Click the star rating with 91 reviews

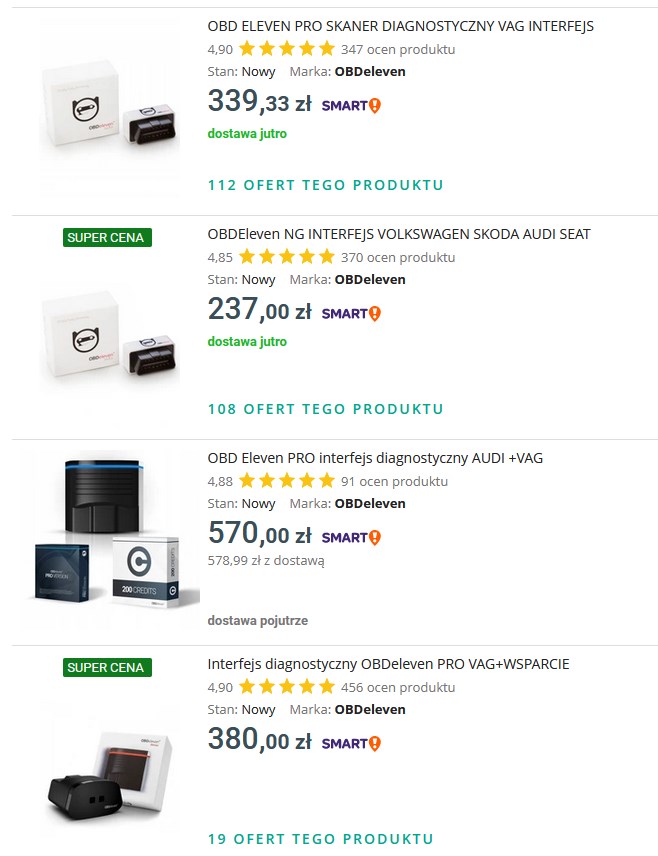(287, 481)
